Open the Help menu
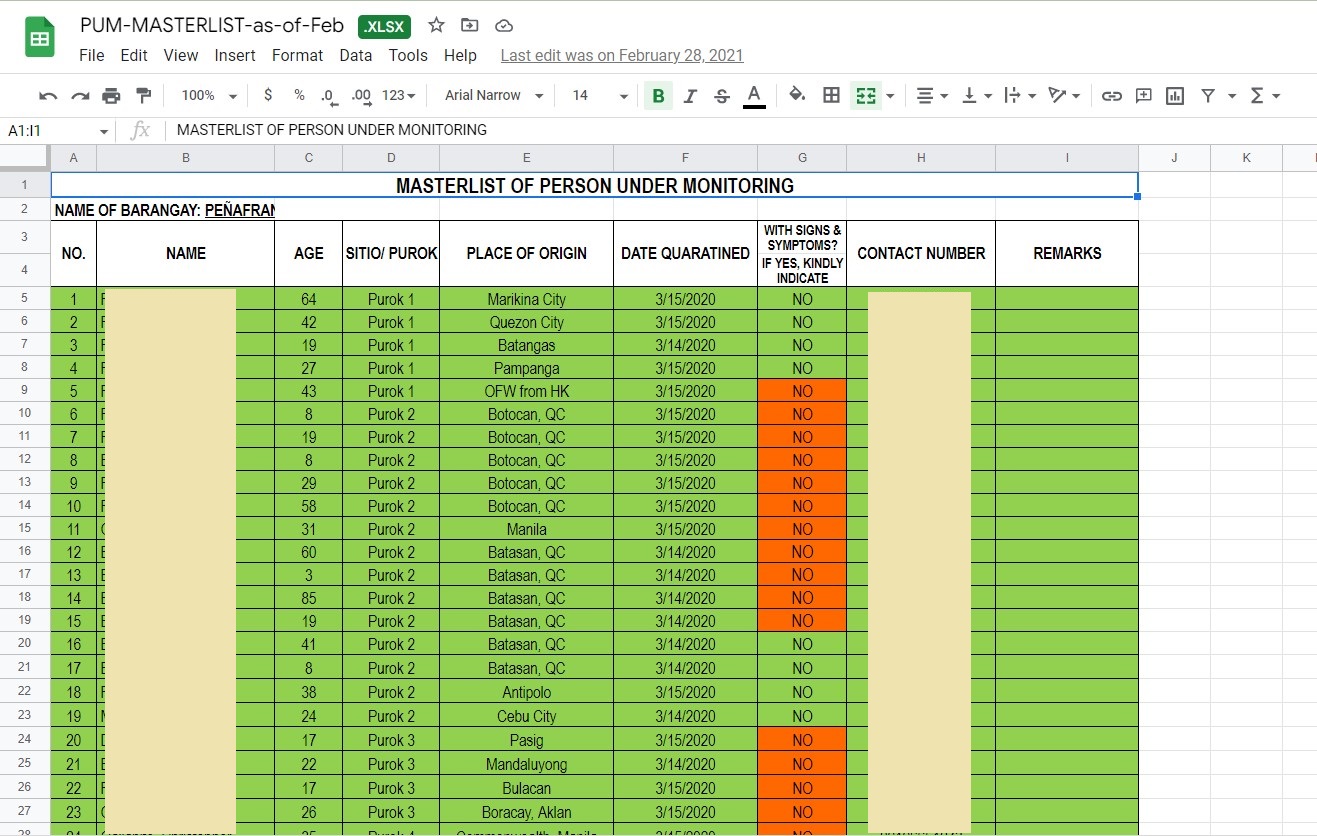Image resolution: width=1317 pixels, height=836 pixels. [x=460, y=56]
